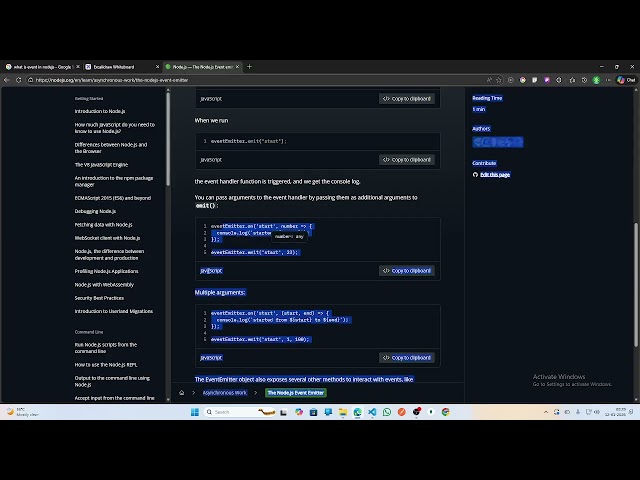Open Introduction to Userland Migrations link
This screenshot has height=480, width=640.
(113, 311)
